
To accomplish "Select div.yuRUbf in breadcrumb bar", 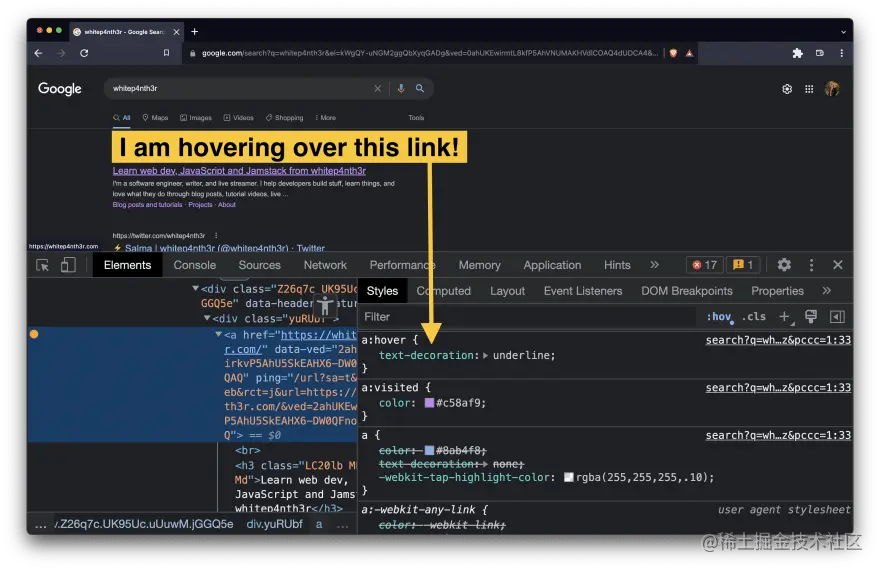I will point(274,524).
